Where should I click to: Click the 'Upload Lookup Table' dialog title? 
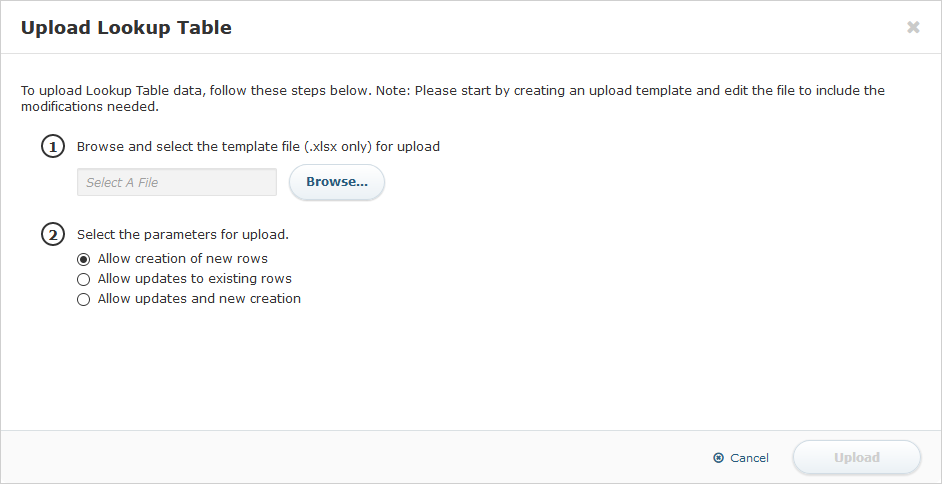coord(126,28)
